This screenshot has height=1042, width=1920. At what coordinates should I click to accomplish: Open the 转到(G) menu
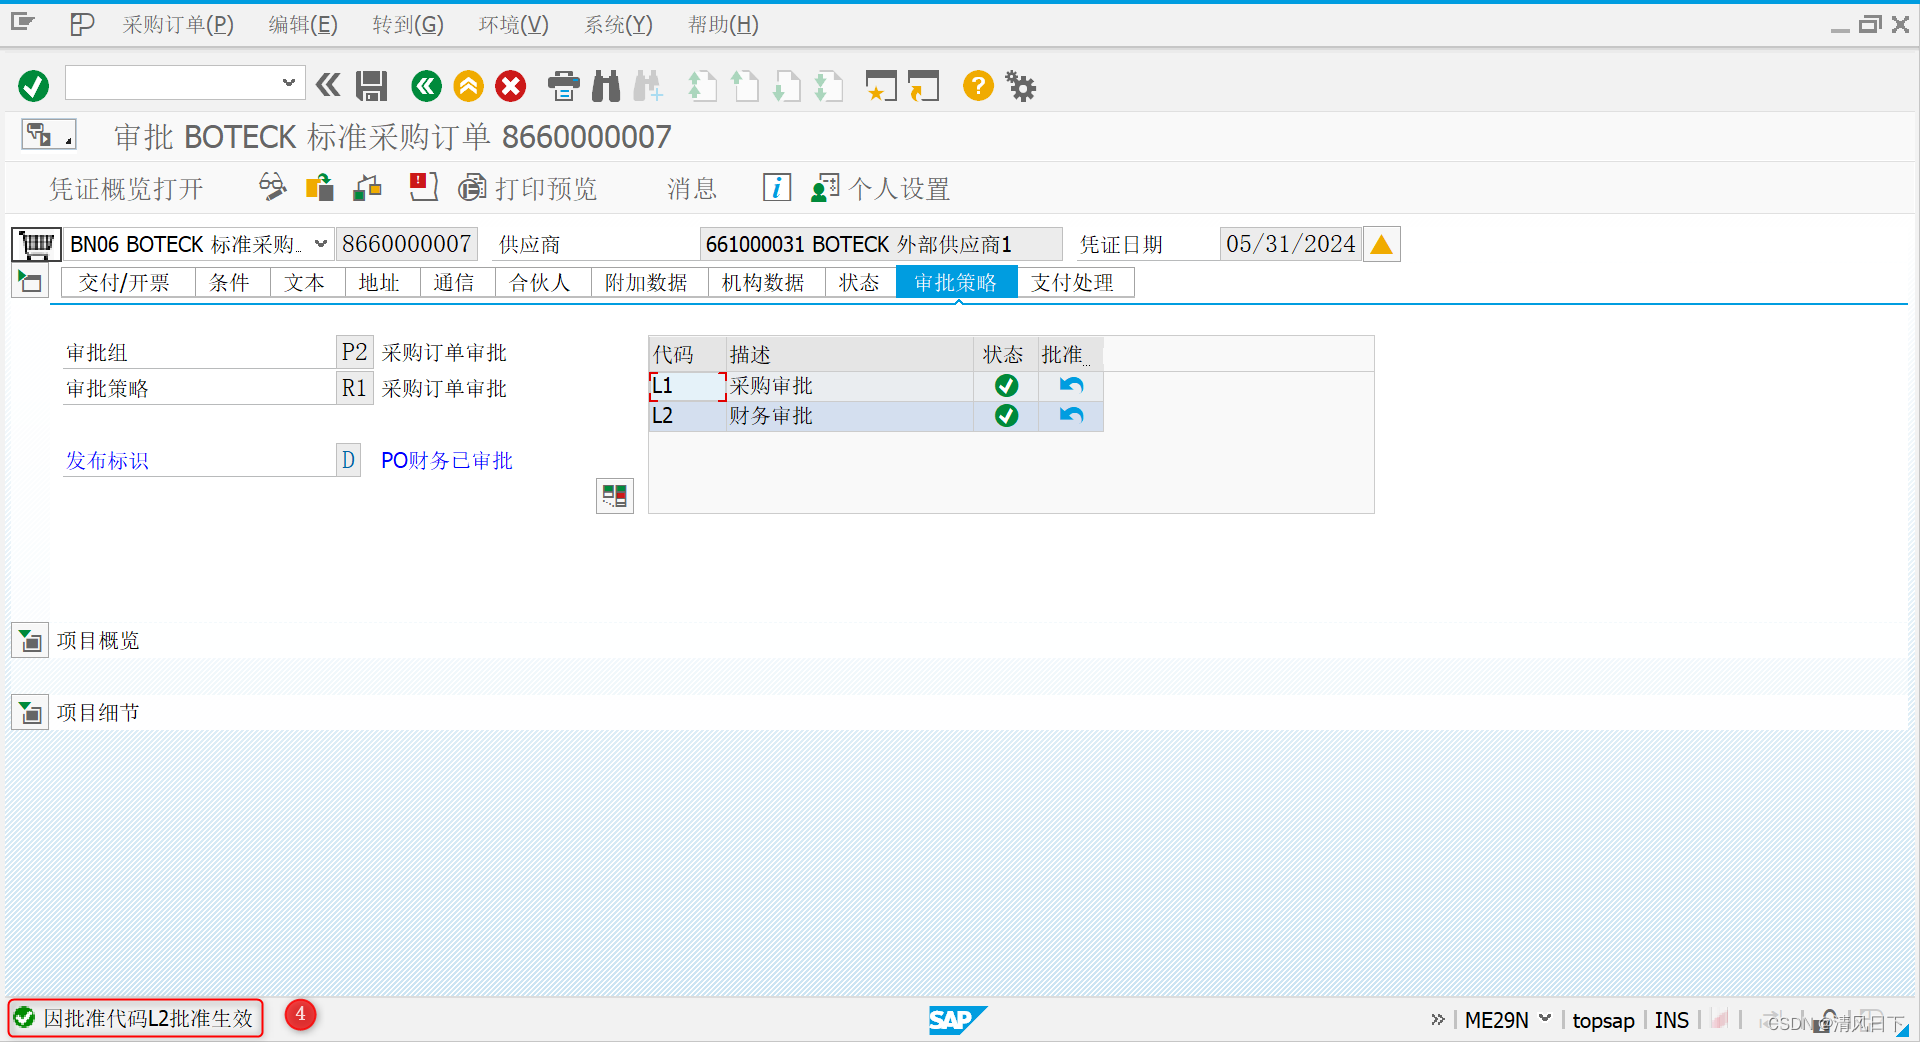pos(408,25)
